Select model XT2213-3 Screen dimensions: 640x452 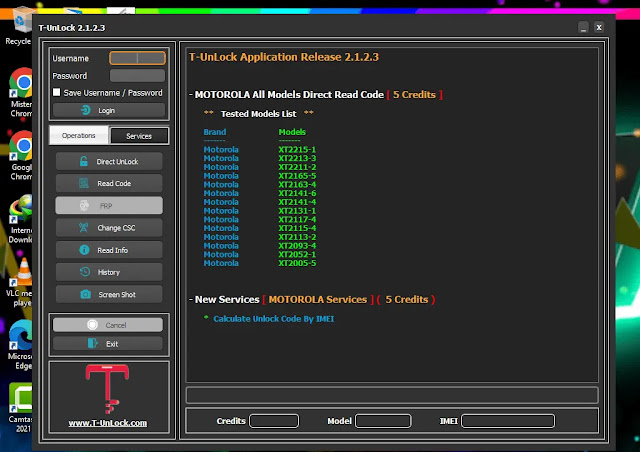coord(297,158)
